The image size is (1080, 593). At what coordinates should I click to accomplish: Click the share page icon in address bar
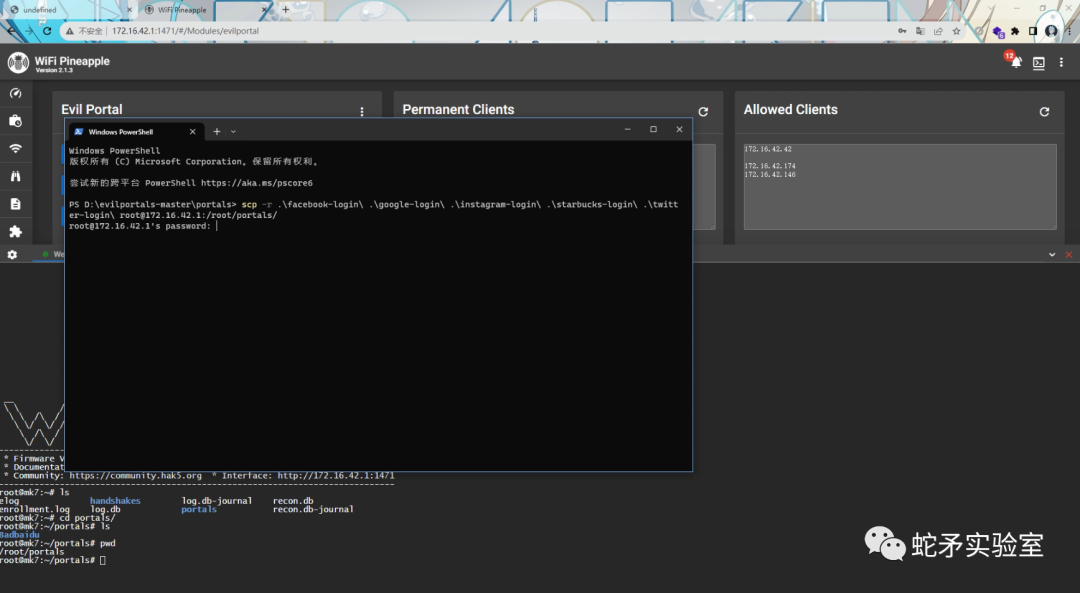938,31
